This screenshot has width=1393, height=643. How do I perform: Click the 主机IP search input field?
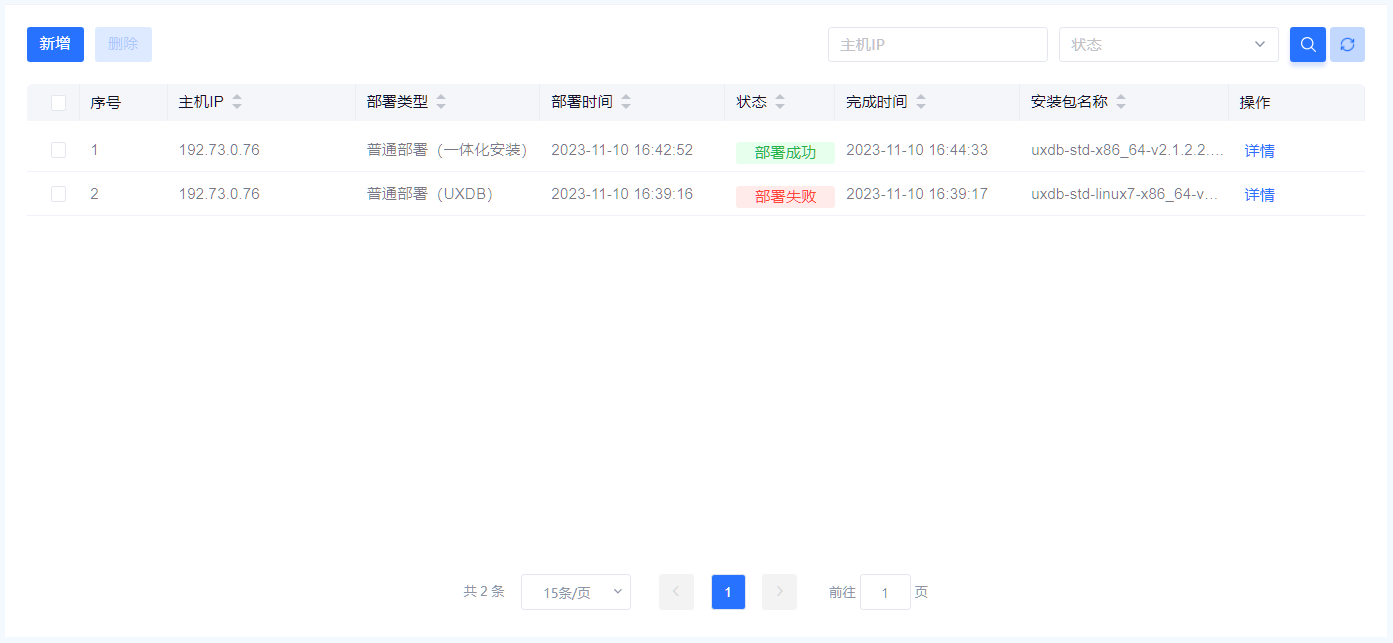(937, 44)
